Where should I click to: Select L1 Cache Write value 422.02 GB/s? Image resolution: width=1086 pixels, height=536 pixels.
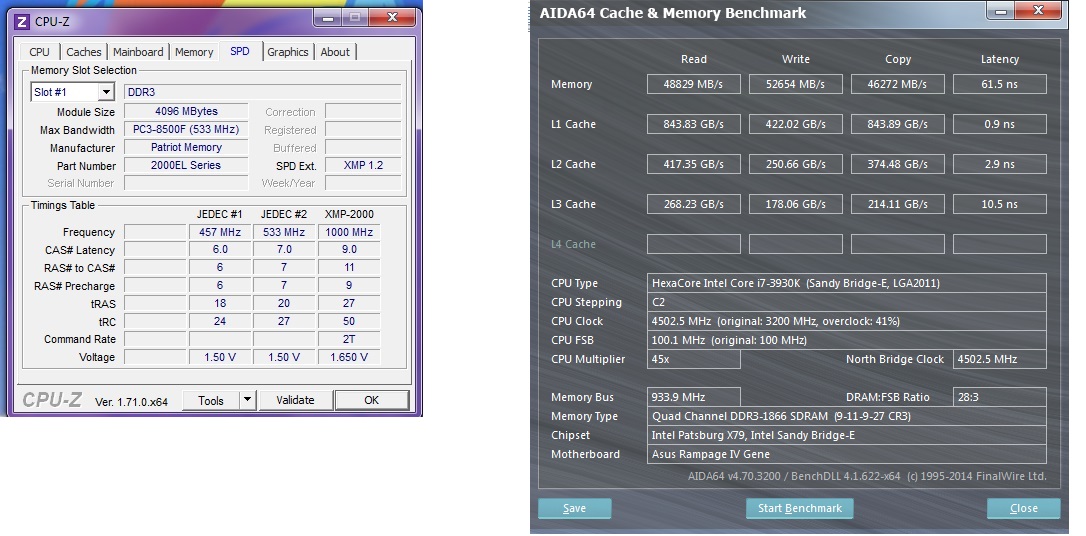tap(795, 125)
